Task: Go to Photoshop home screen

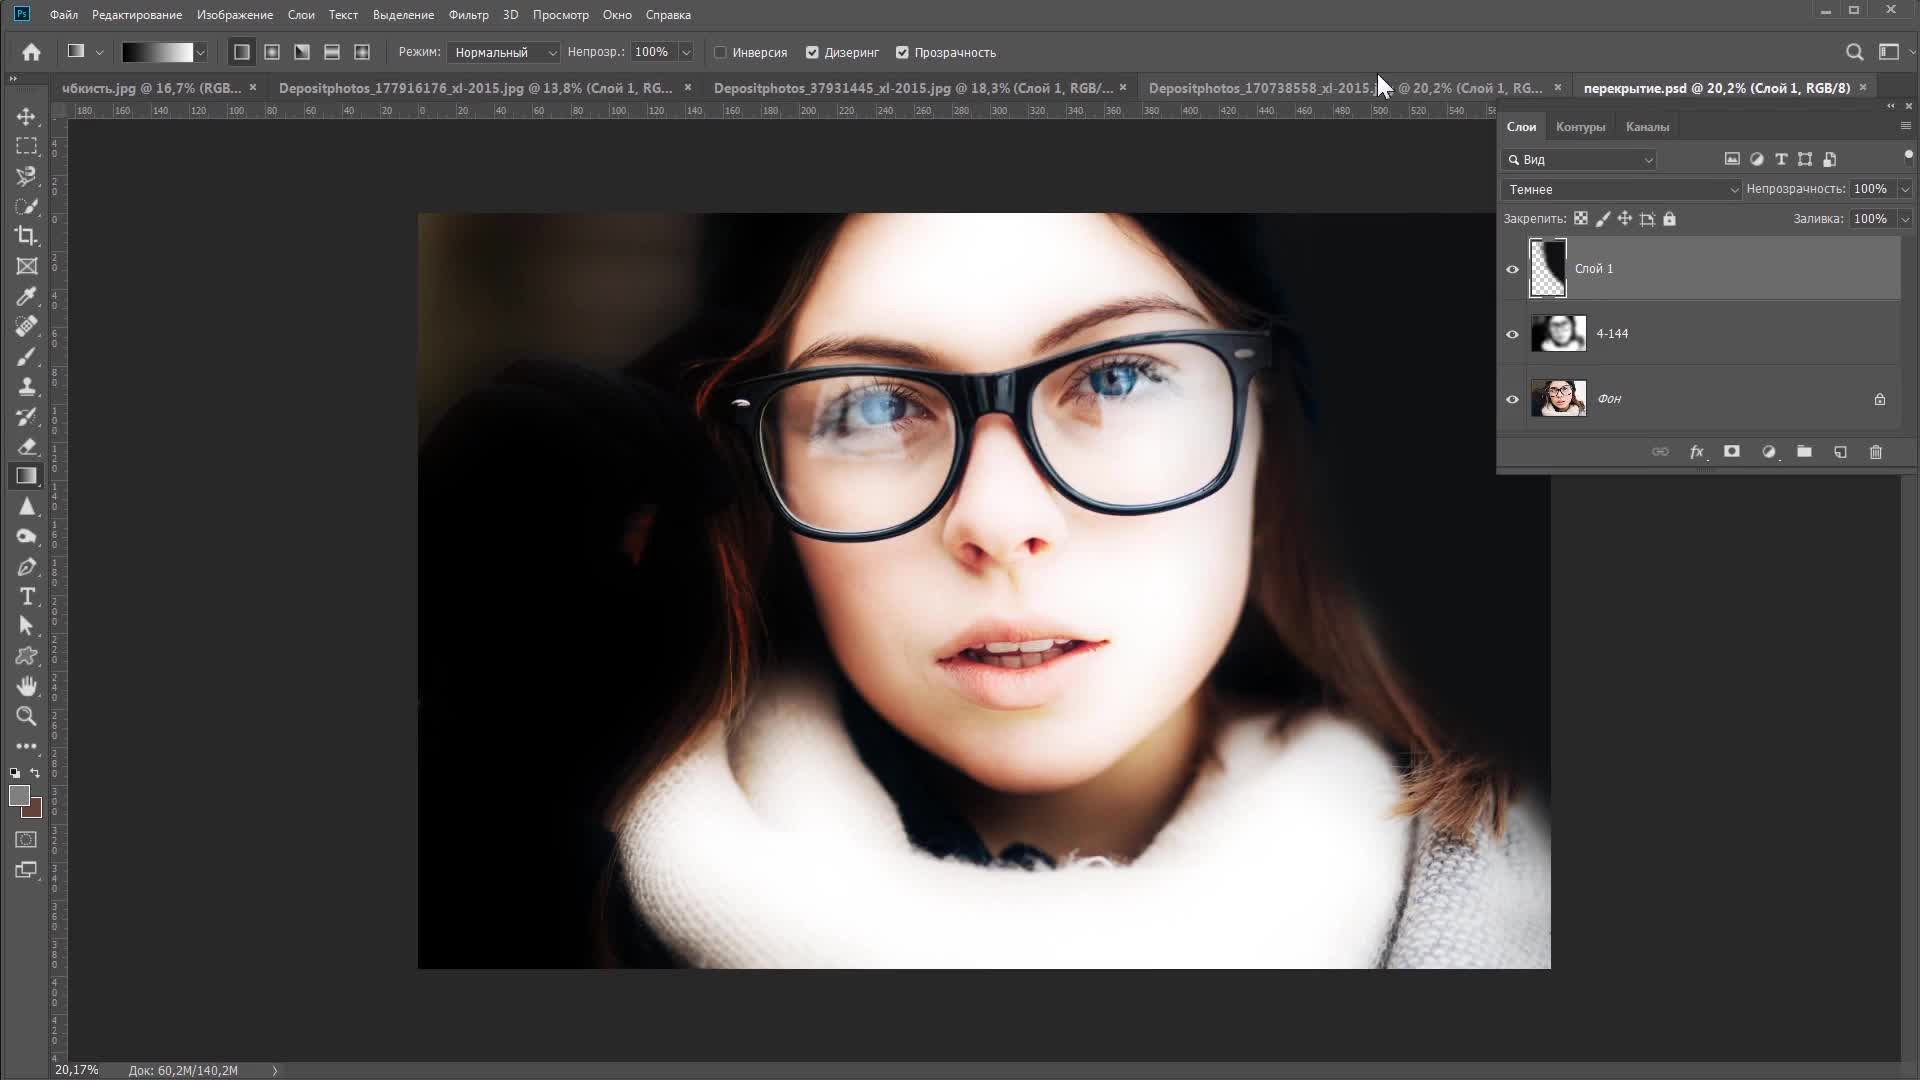Action: [x=32, y=52]
